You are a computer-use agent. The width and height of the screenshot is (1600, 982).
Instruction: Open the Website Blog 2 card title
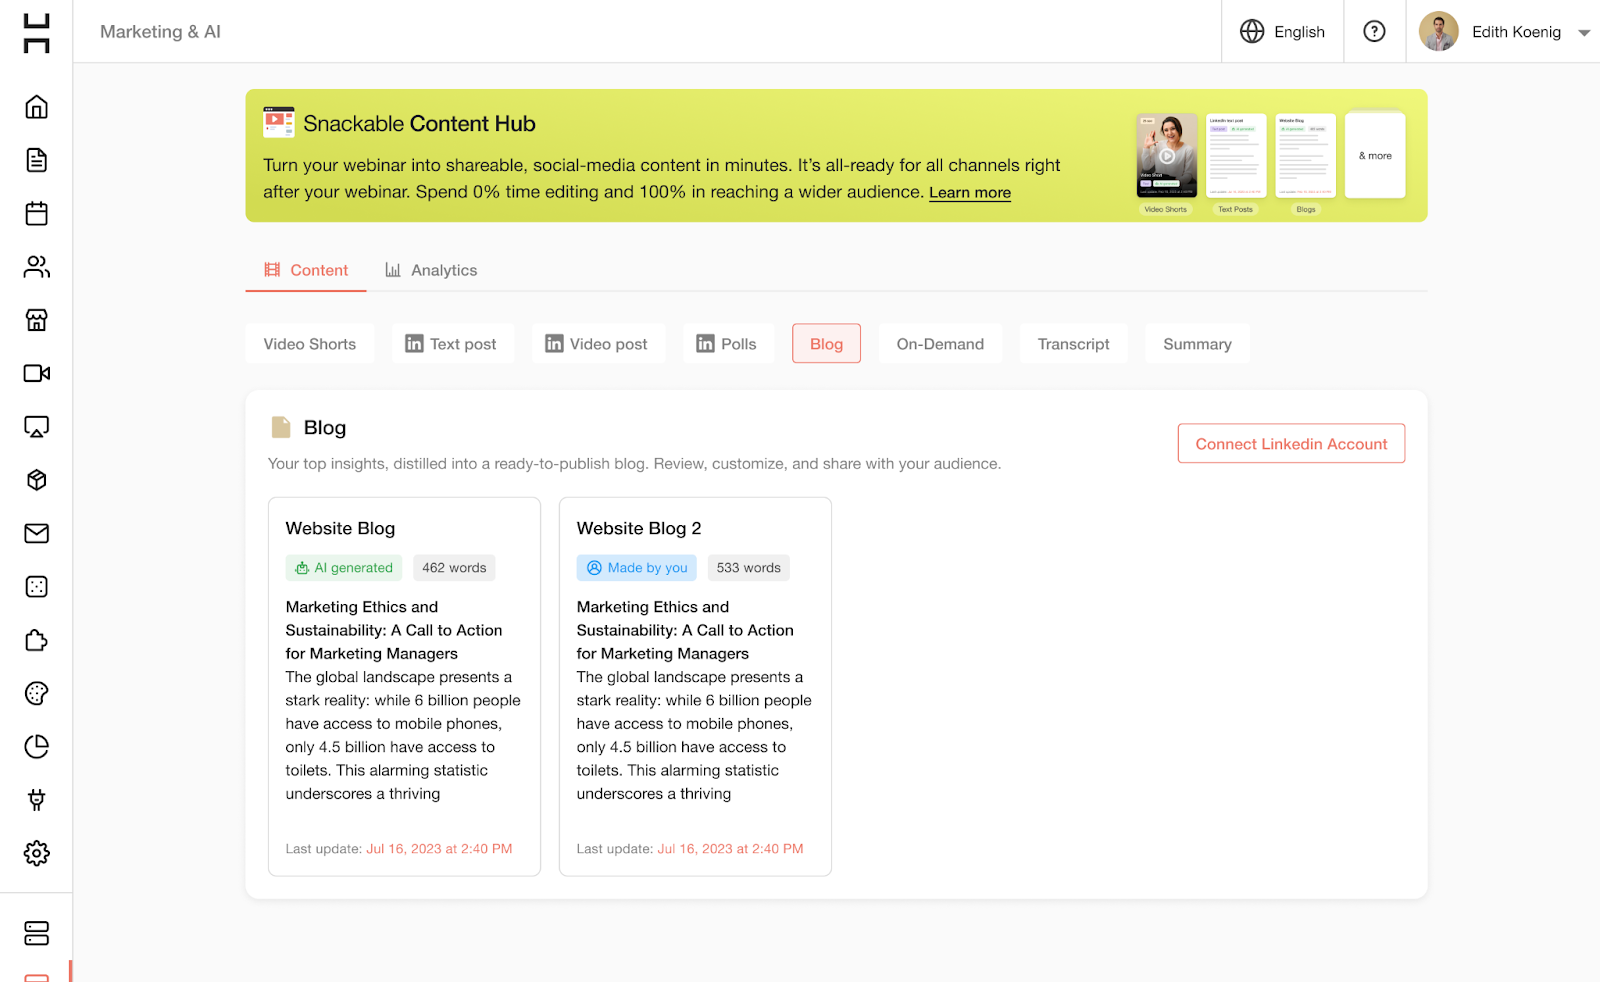tap(639, 528)
